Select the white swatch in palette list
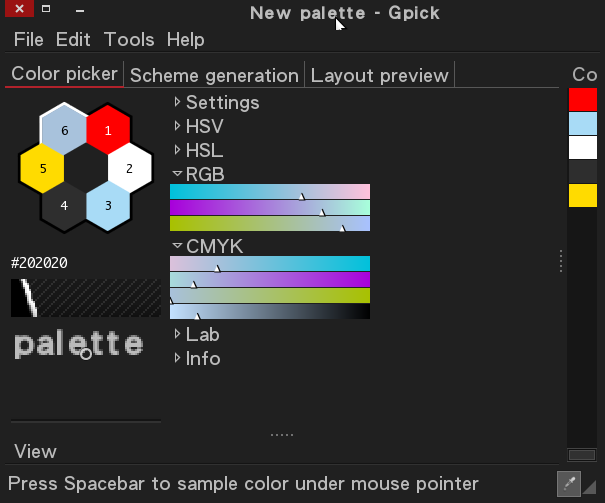This screenshot has height=503, width=605. pyautogui.click(x=583, y=147)
